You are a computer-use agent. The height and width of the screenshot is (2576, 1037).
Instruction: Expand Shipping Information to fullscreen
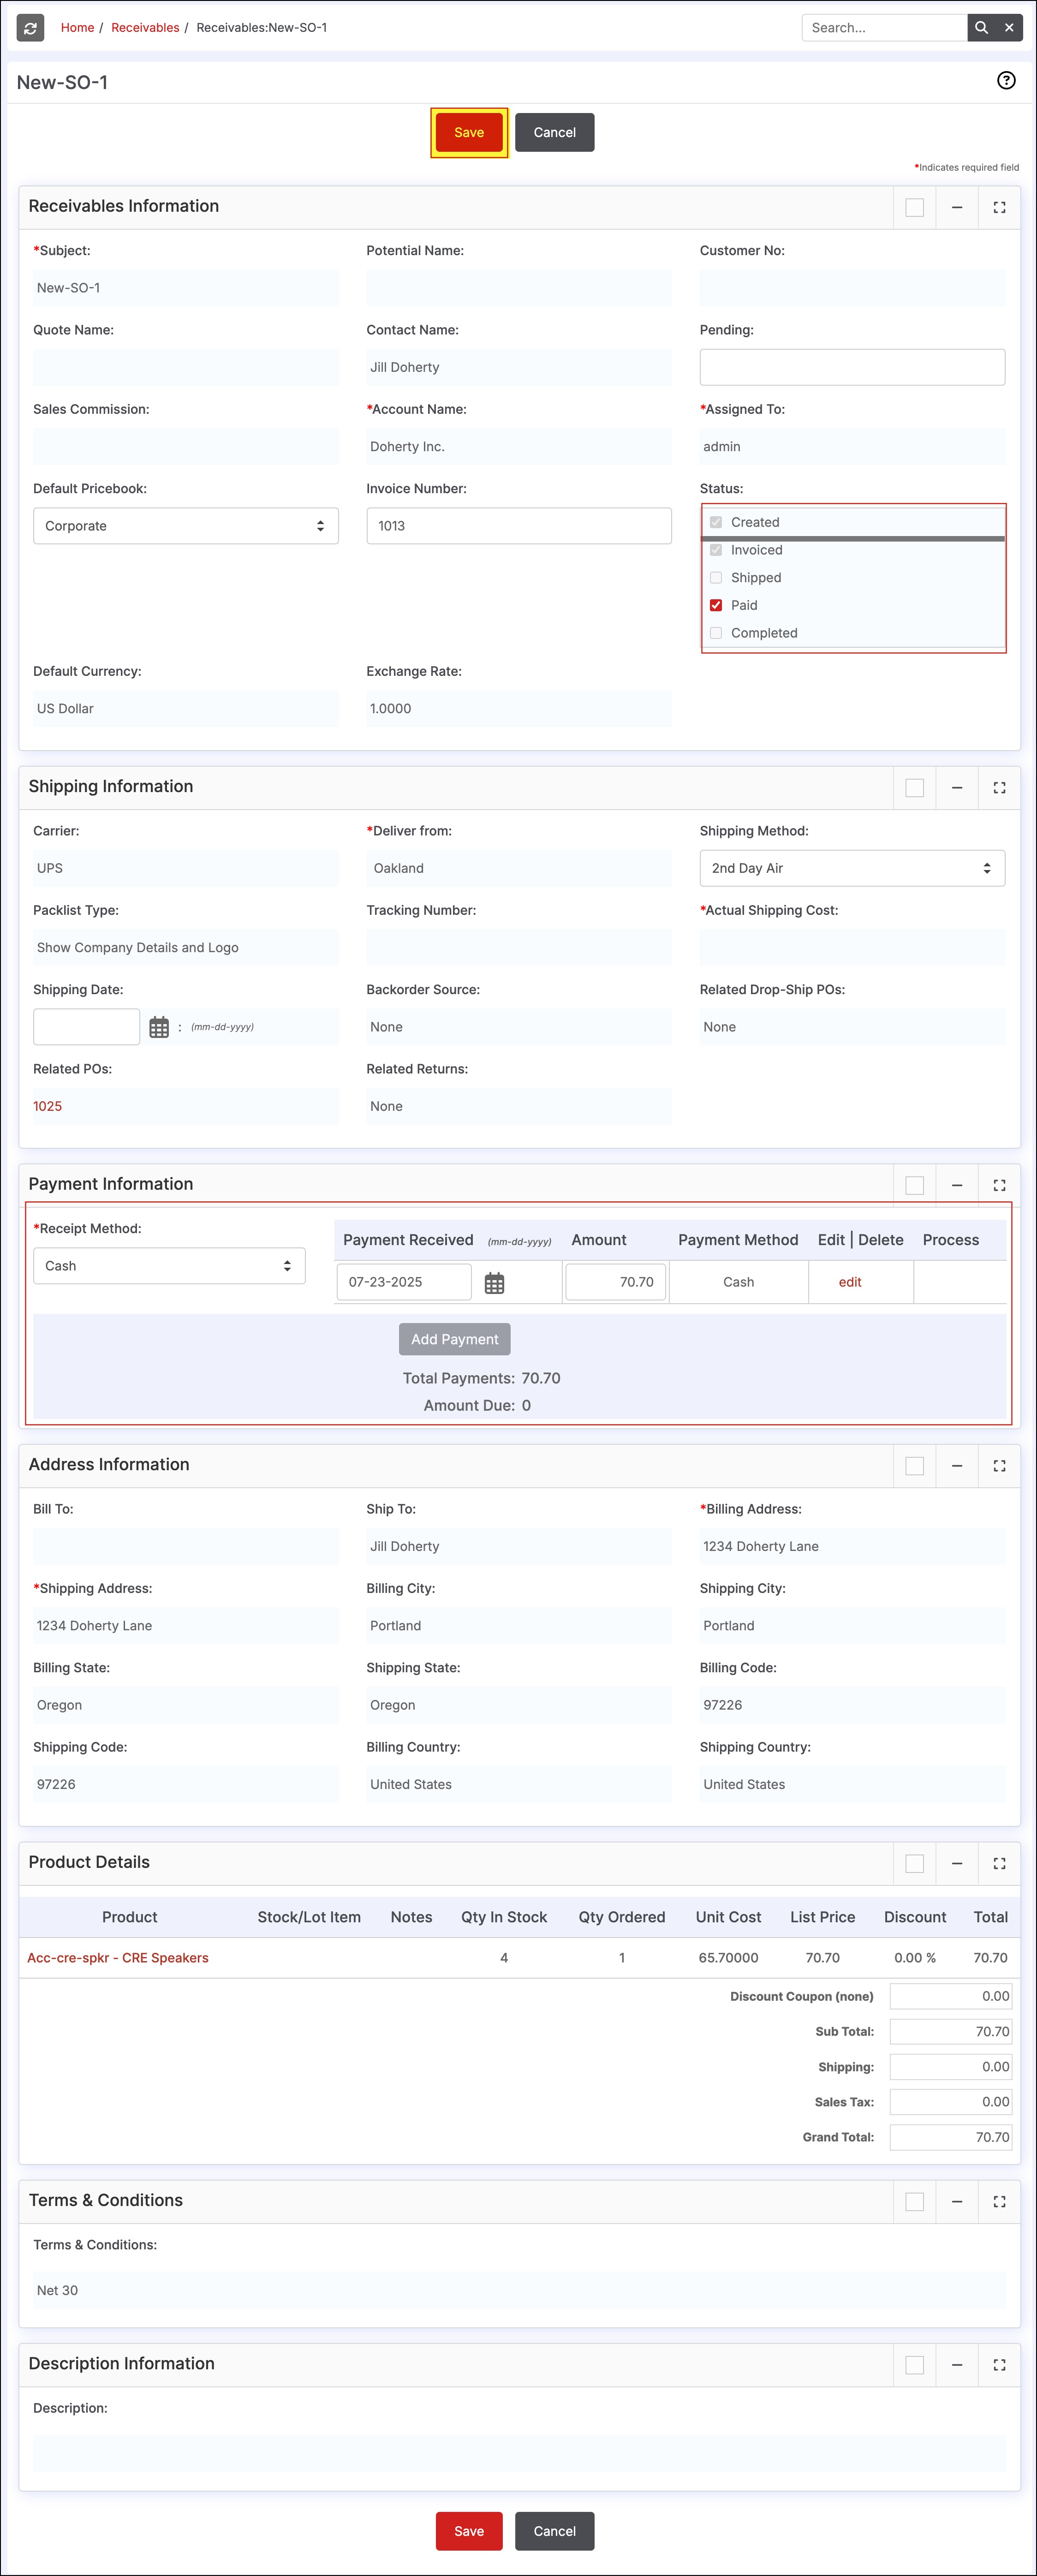[999, 788]
